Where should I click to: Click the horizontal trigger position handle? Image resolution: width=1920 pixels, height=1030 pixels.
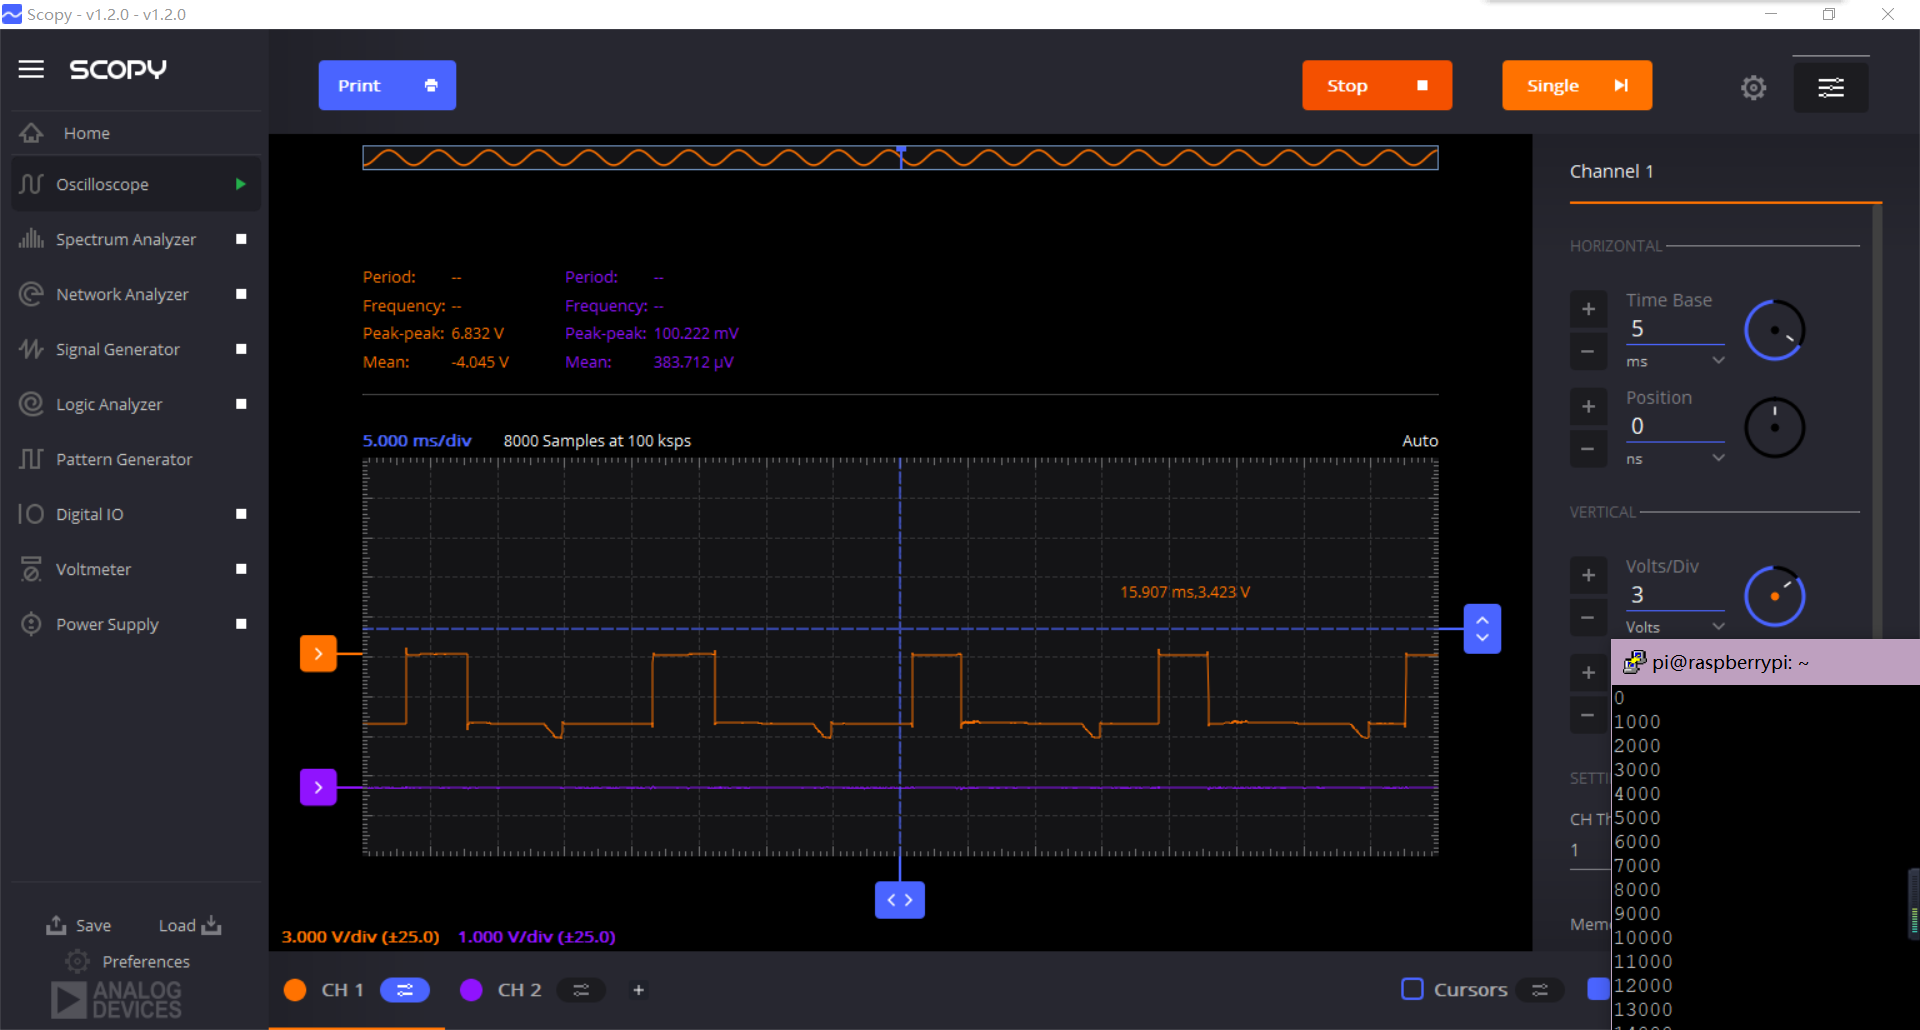point(900,900)
